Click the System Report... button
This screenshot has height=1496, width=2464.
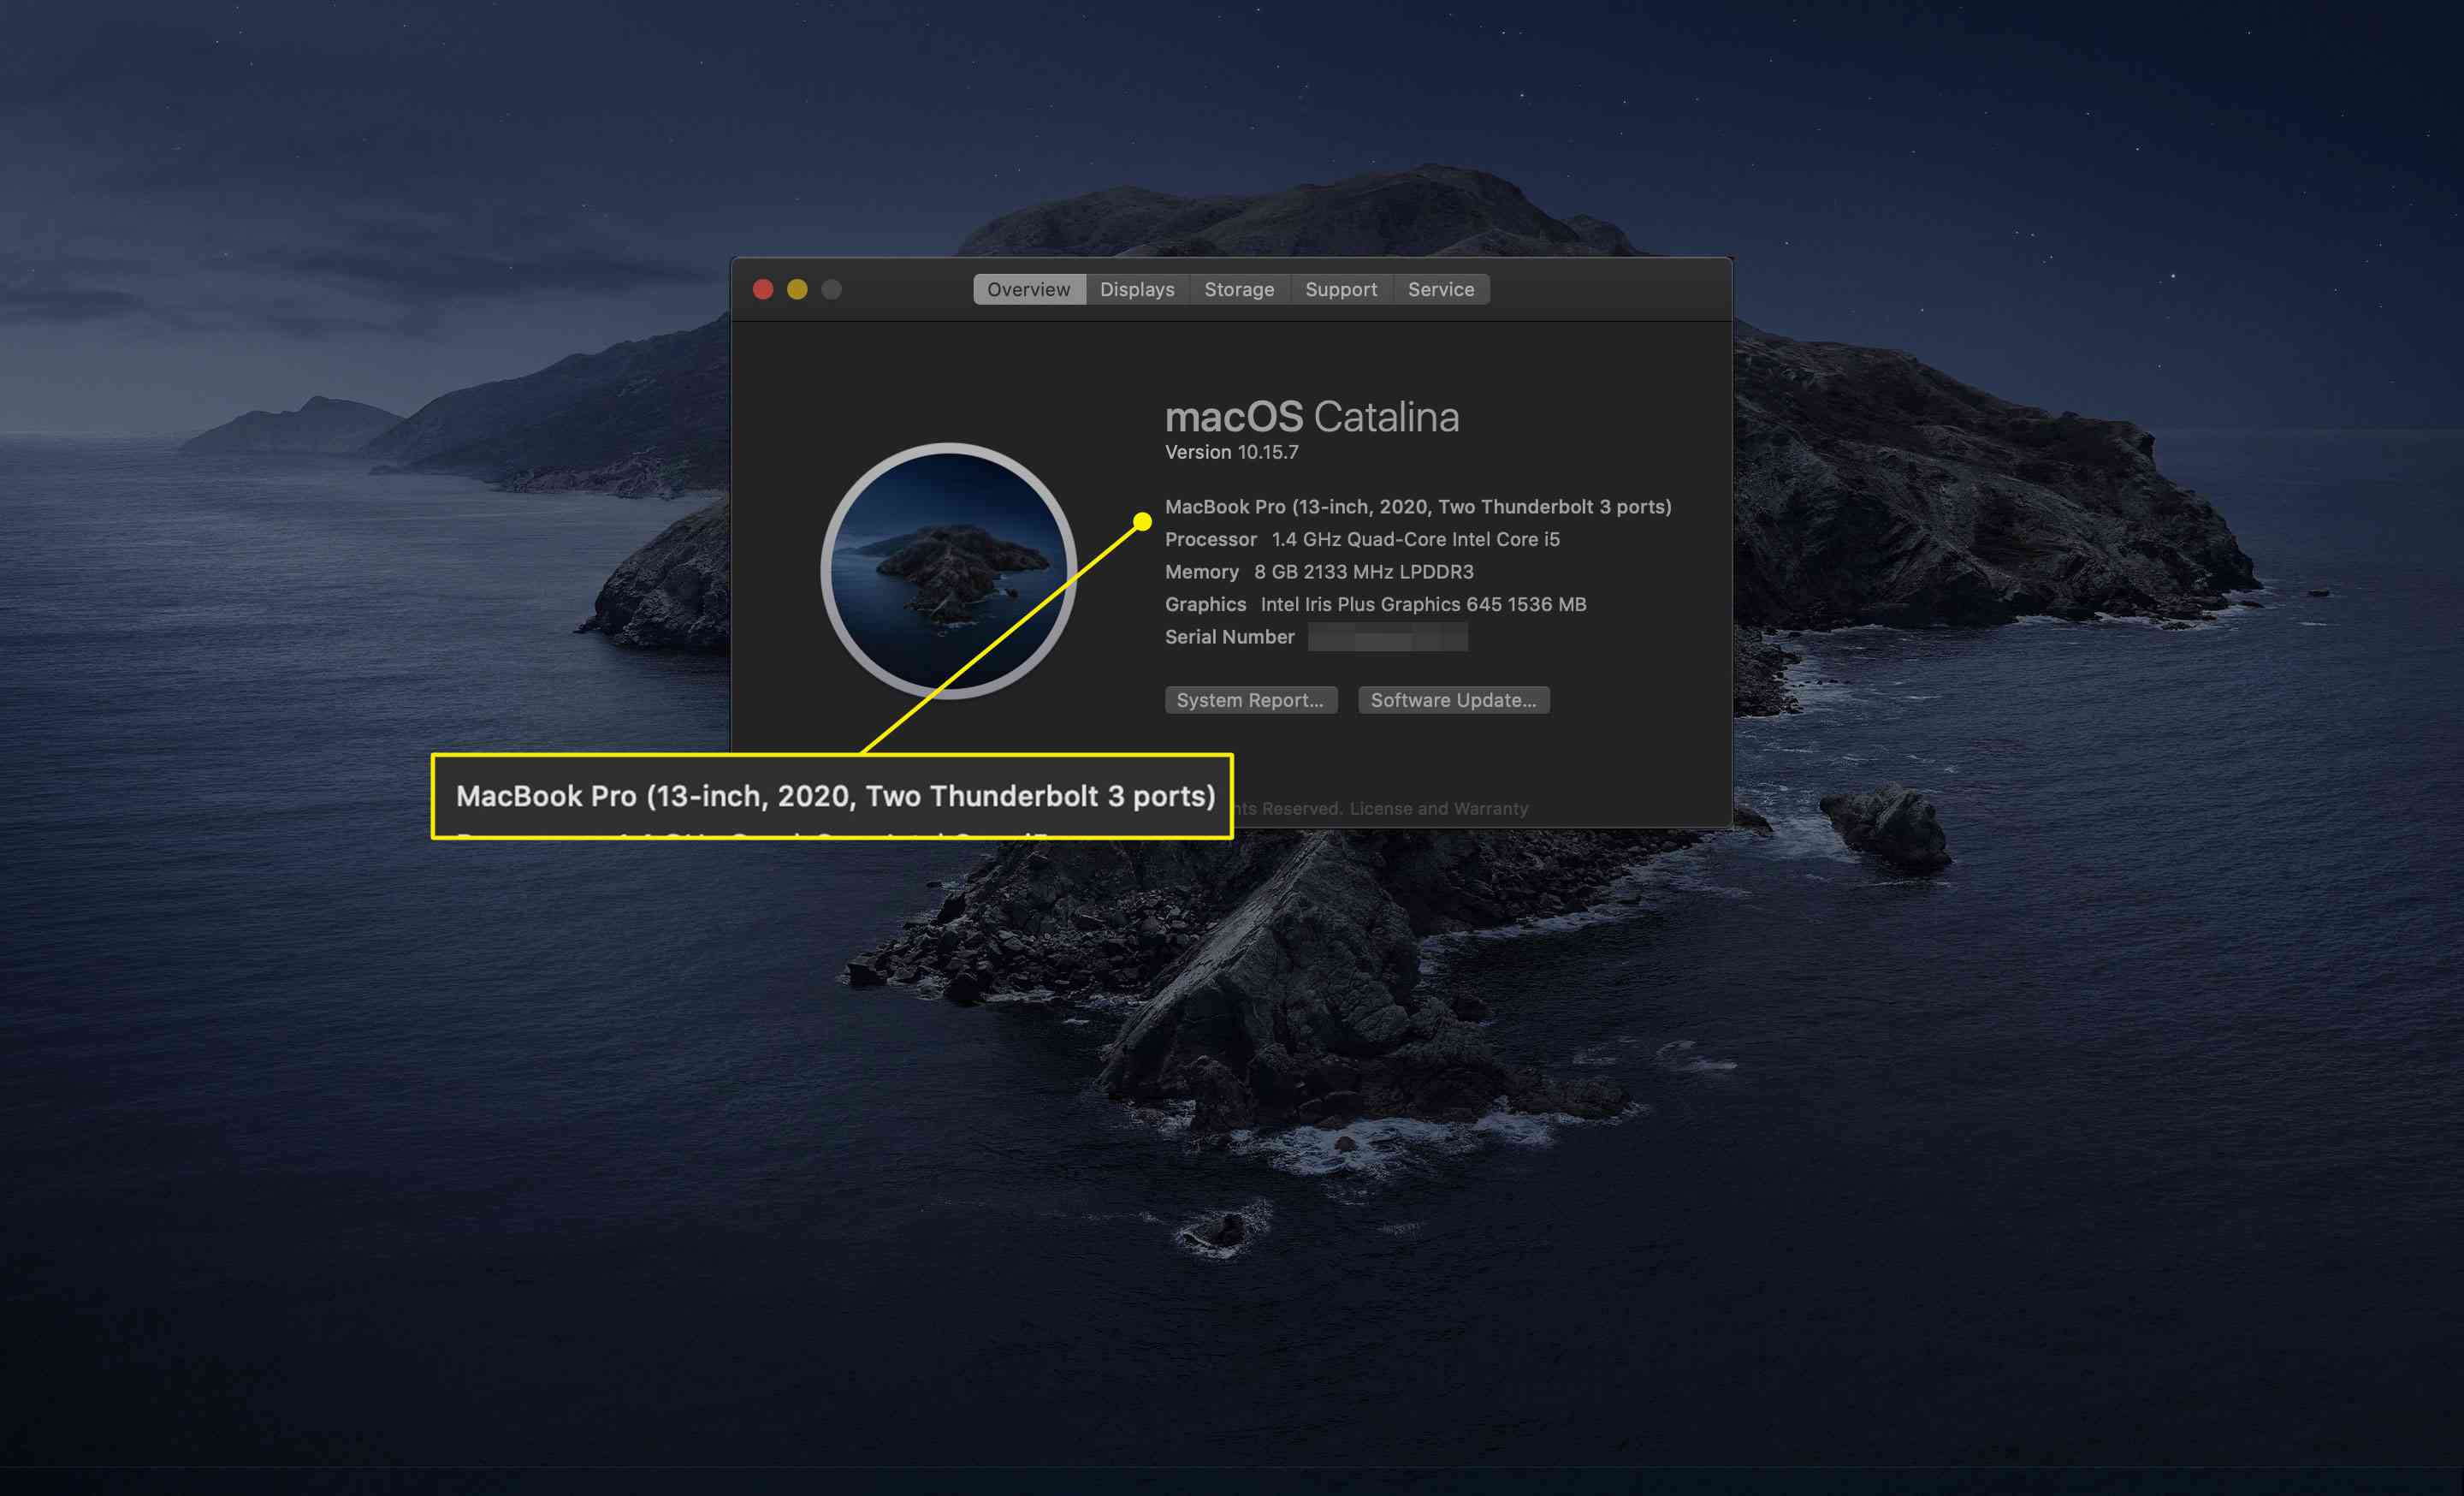(1250, 700)
